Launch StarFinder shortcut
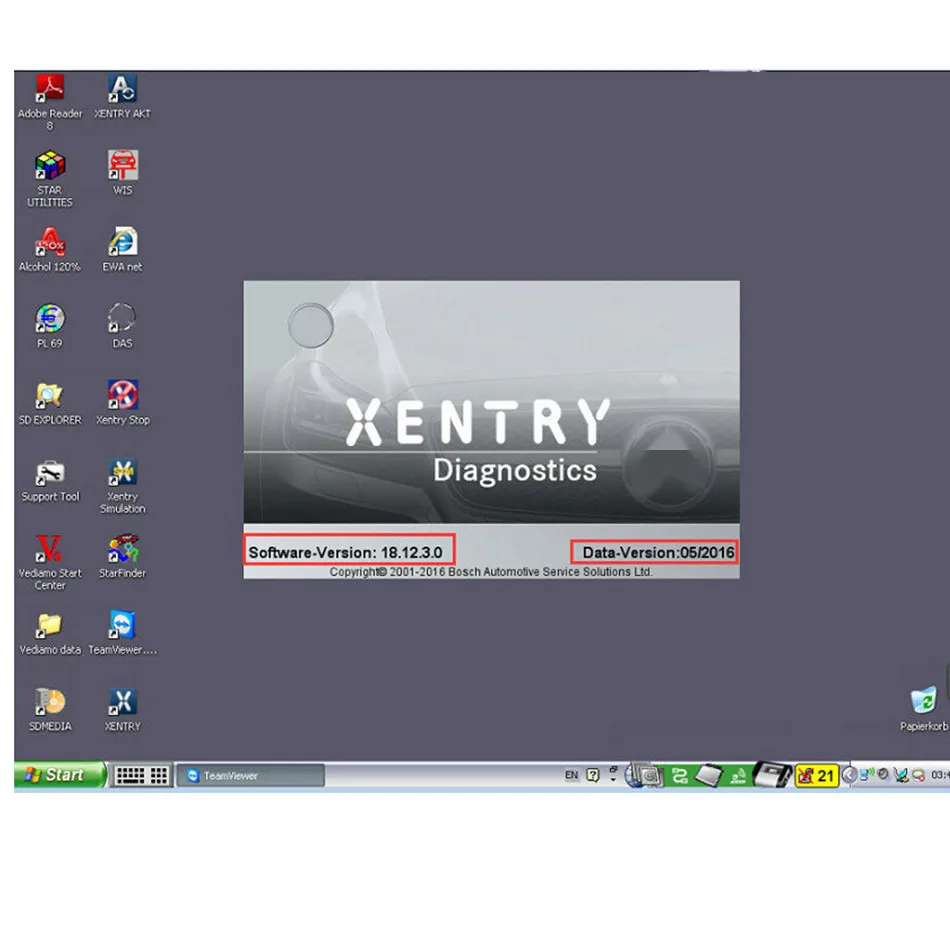Screen dimensions: 950x950 coord(122,556)
